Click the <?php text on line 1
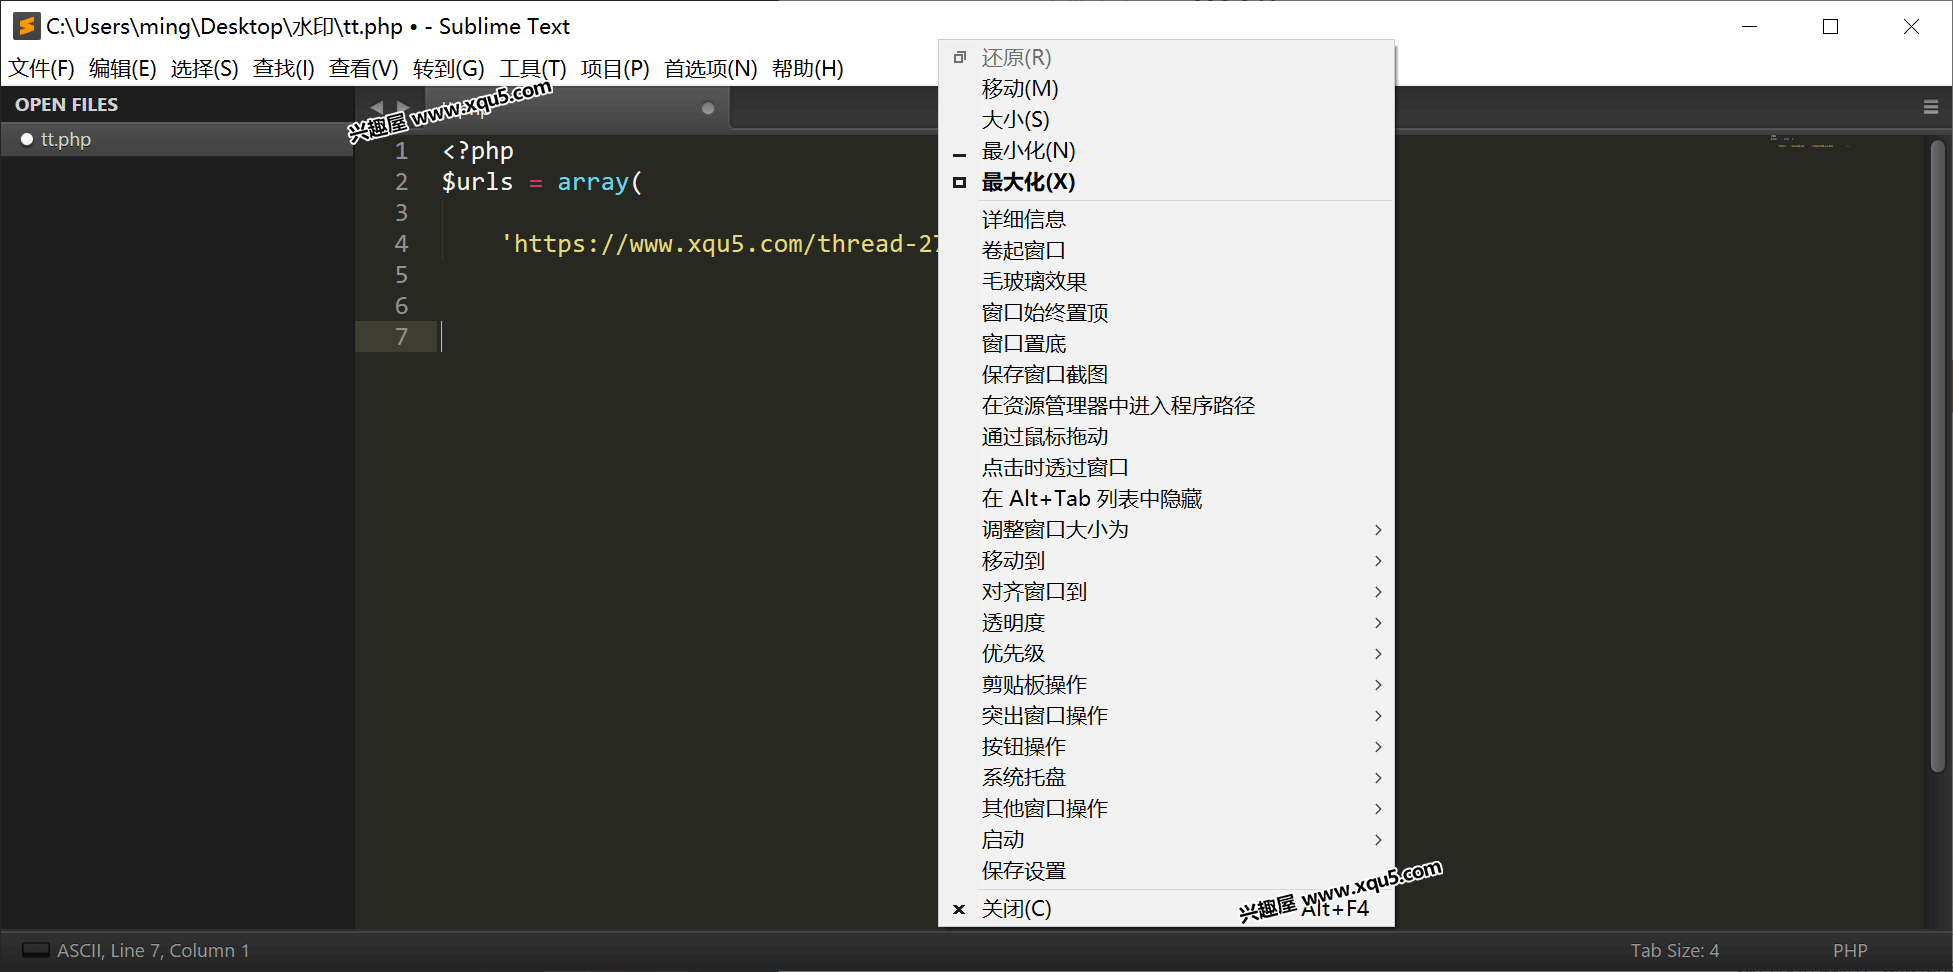This screenshot has width=1953, height=972. point(478,151)
